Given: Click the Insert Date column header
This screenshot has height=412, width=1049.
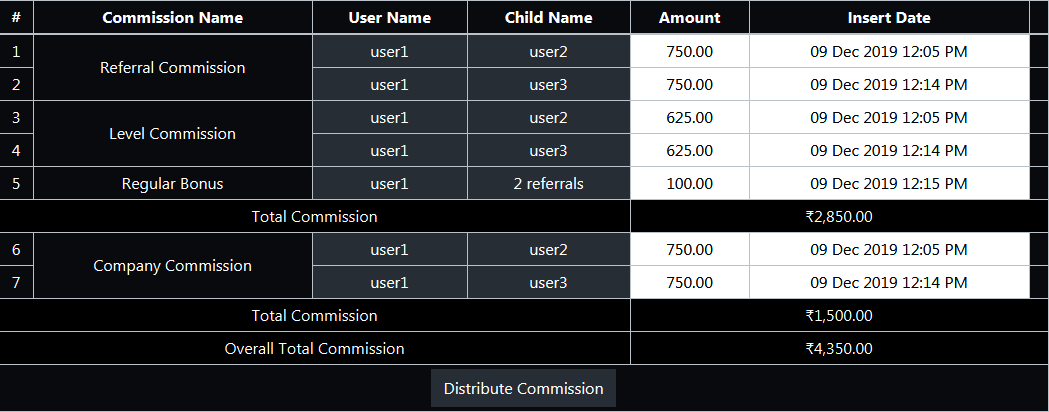Looking at the screenshot, I should click(889, 18).
